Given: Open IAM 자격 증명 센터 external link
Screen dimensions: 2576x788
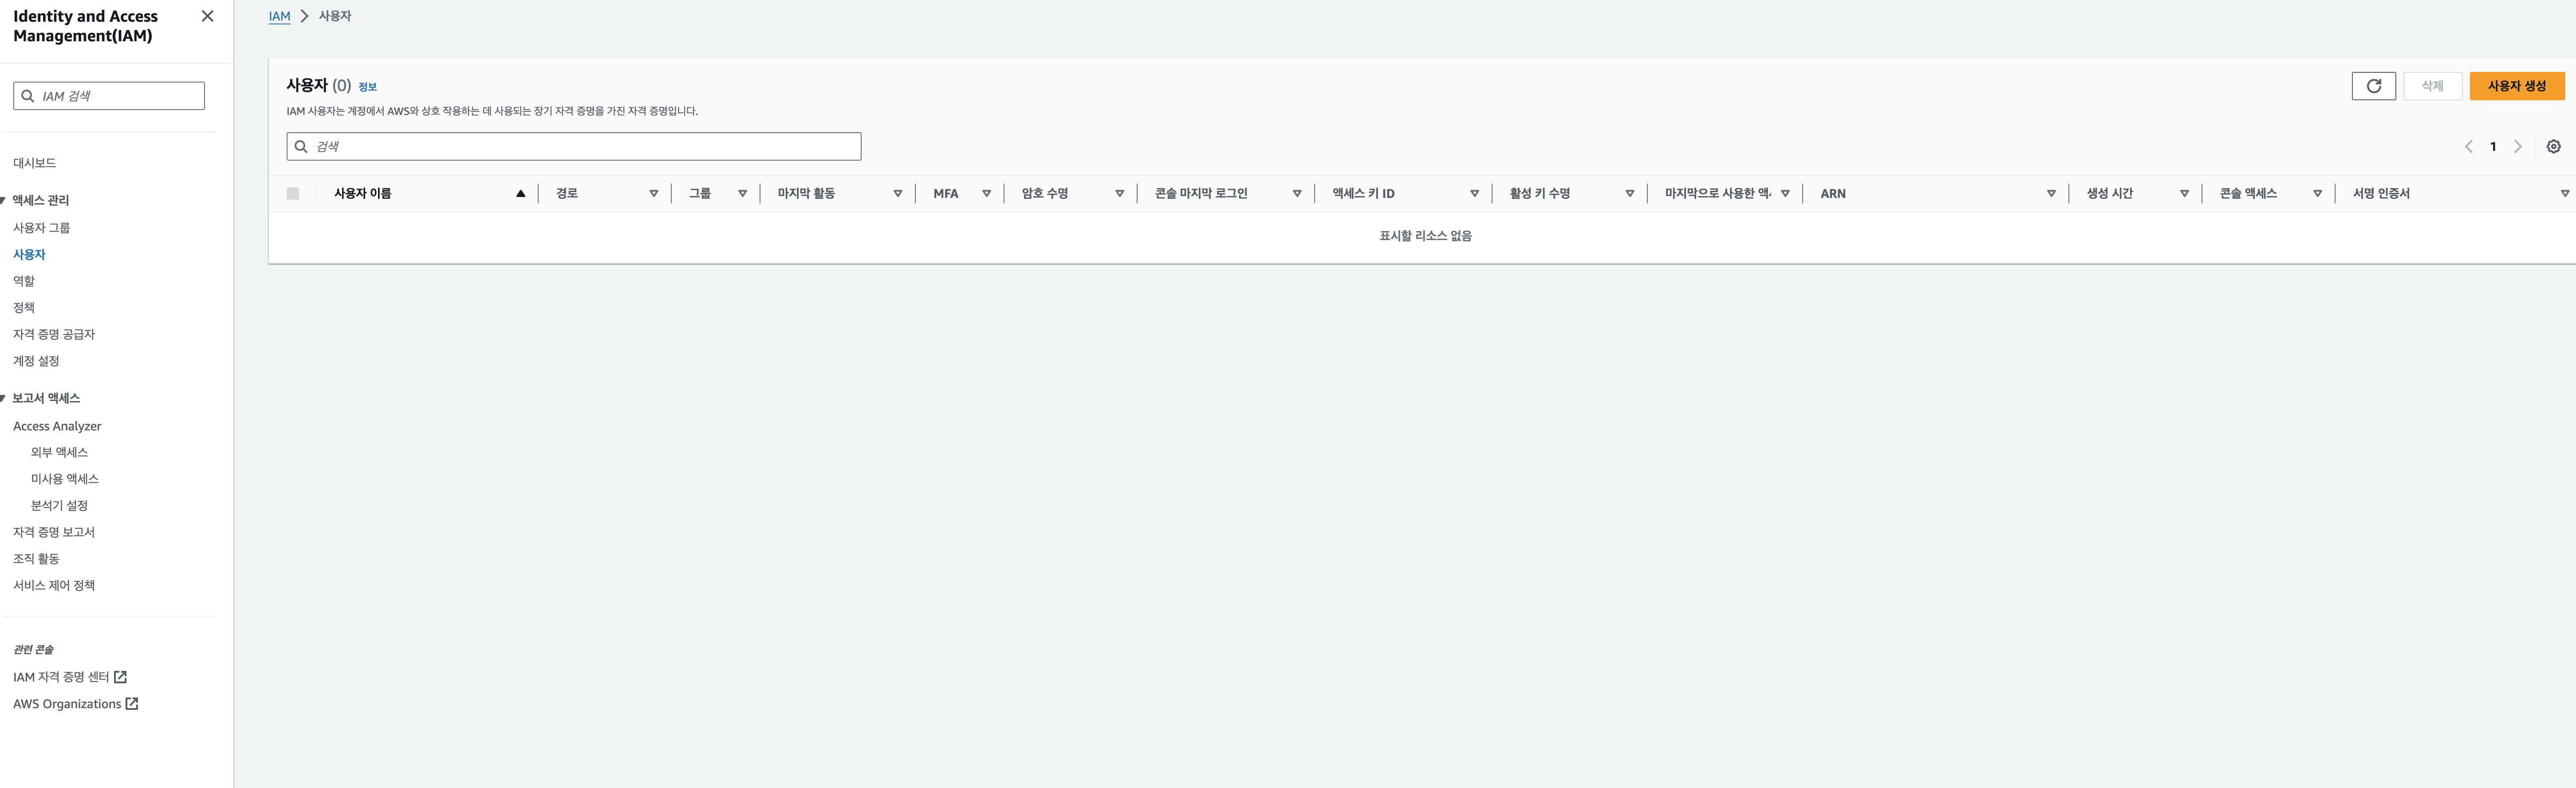Looking at the screenshot, I should [70, 677].
